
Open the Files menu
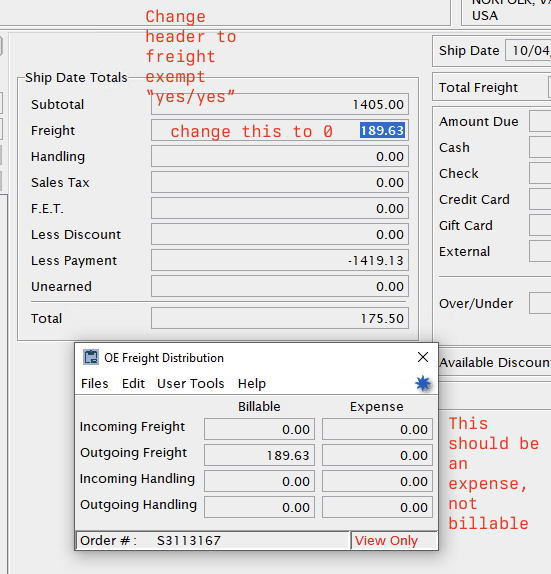[x=94, y=383]
